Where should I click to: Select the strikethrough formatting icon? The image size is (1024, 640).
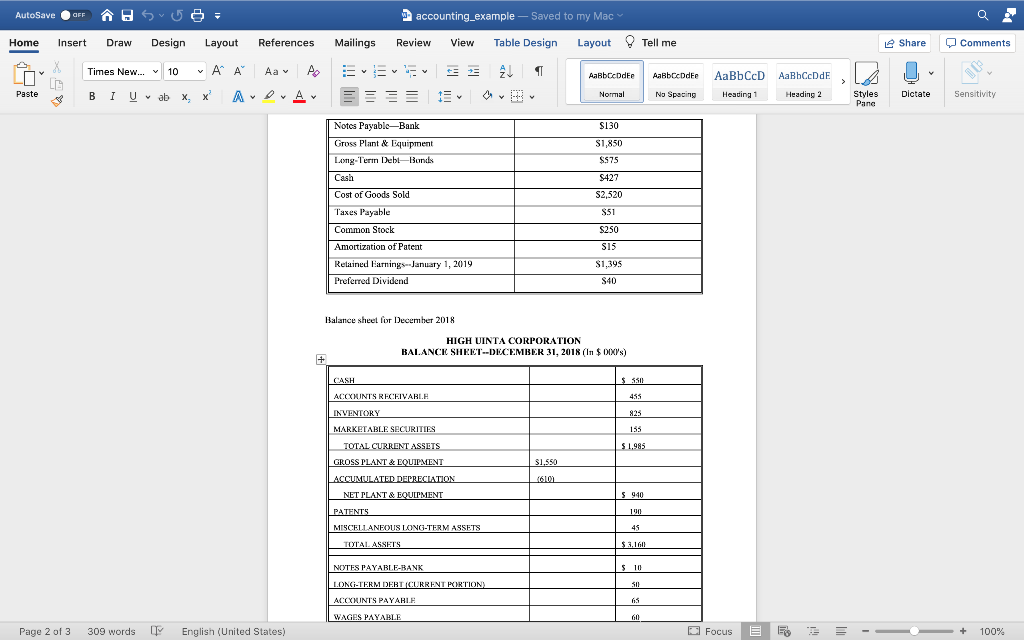[164, 97]
